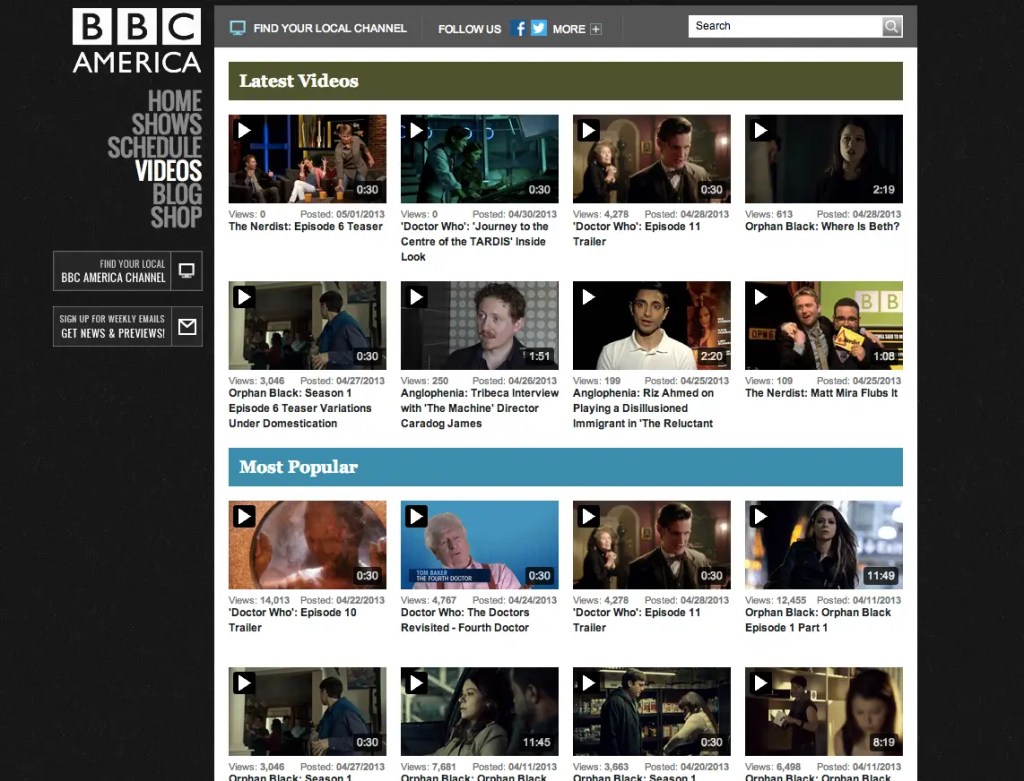Viewport: 1024px width, 781px height.
Task: Play The Nerdist Matt Mira Flubs It video
Action: [760, 296]
